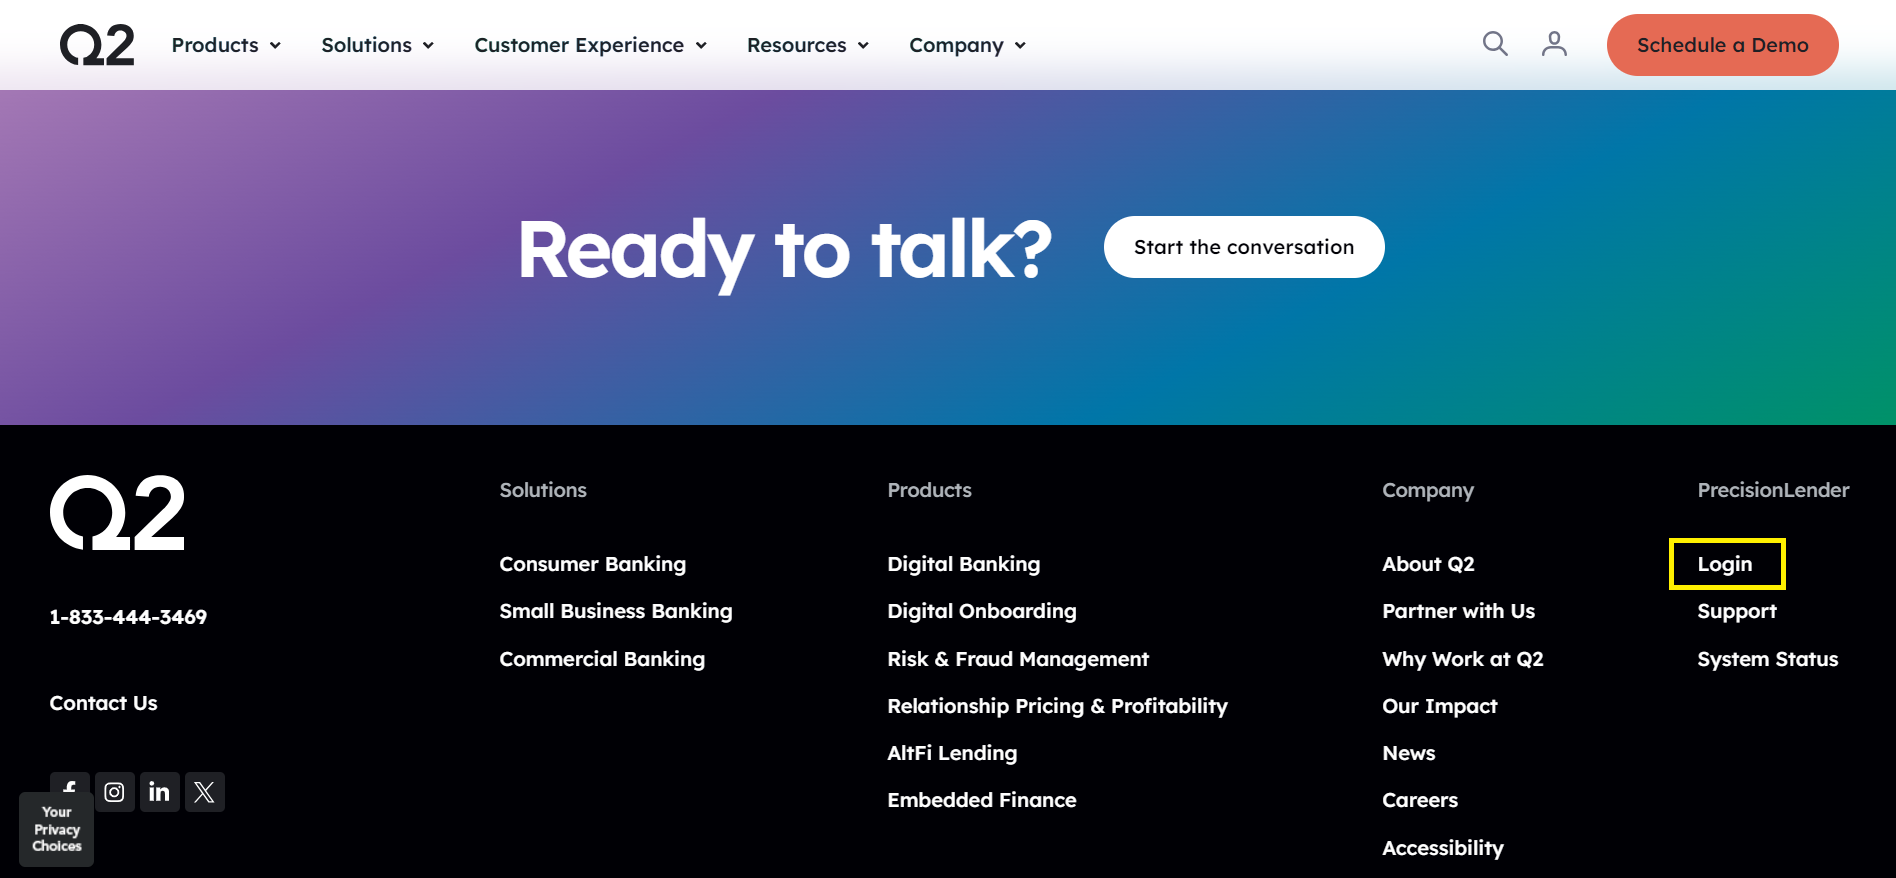Open the Consumer Banking footer link
1896x878 pixels.
pos(592,564)
